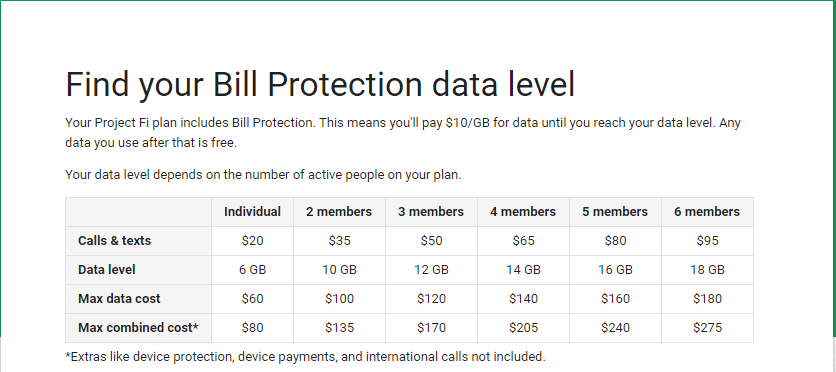Select the 6 members column header
This screenshot has height=372, width=836.
pyautogui.click(x=707, y=212)
